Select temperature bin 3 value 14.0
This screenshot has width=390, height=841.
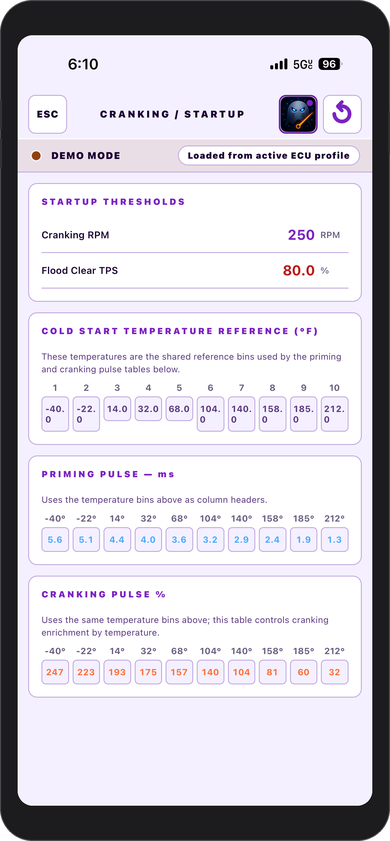pos(117,409)
